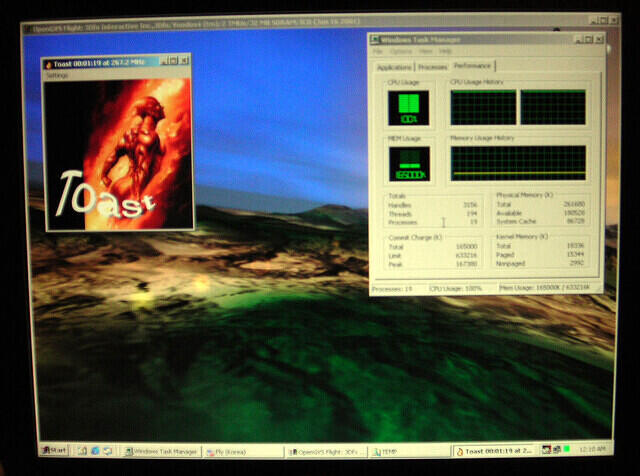Click the right CPU Usage History graph

click(x=553, y=107)
